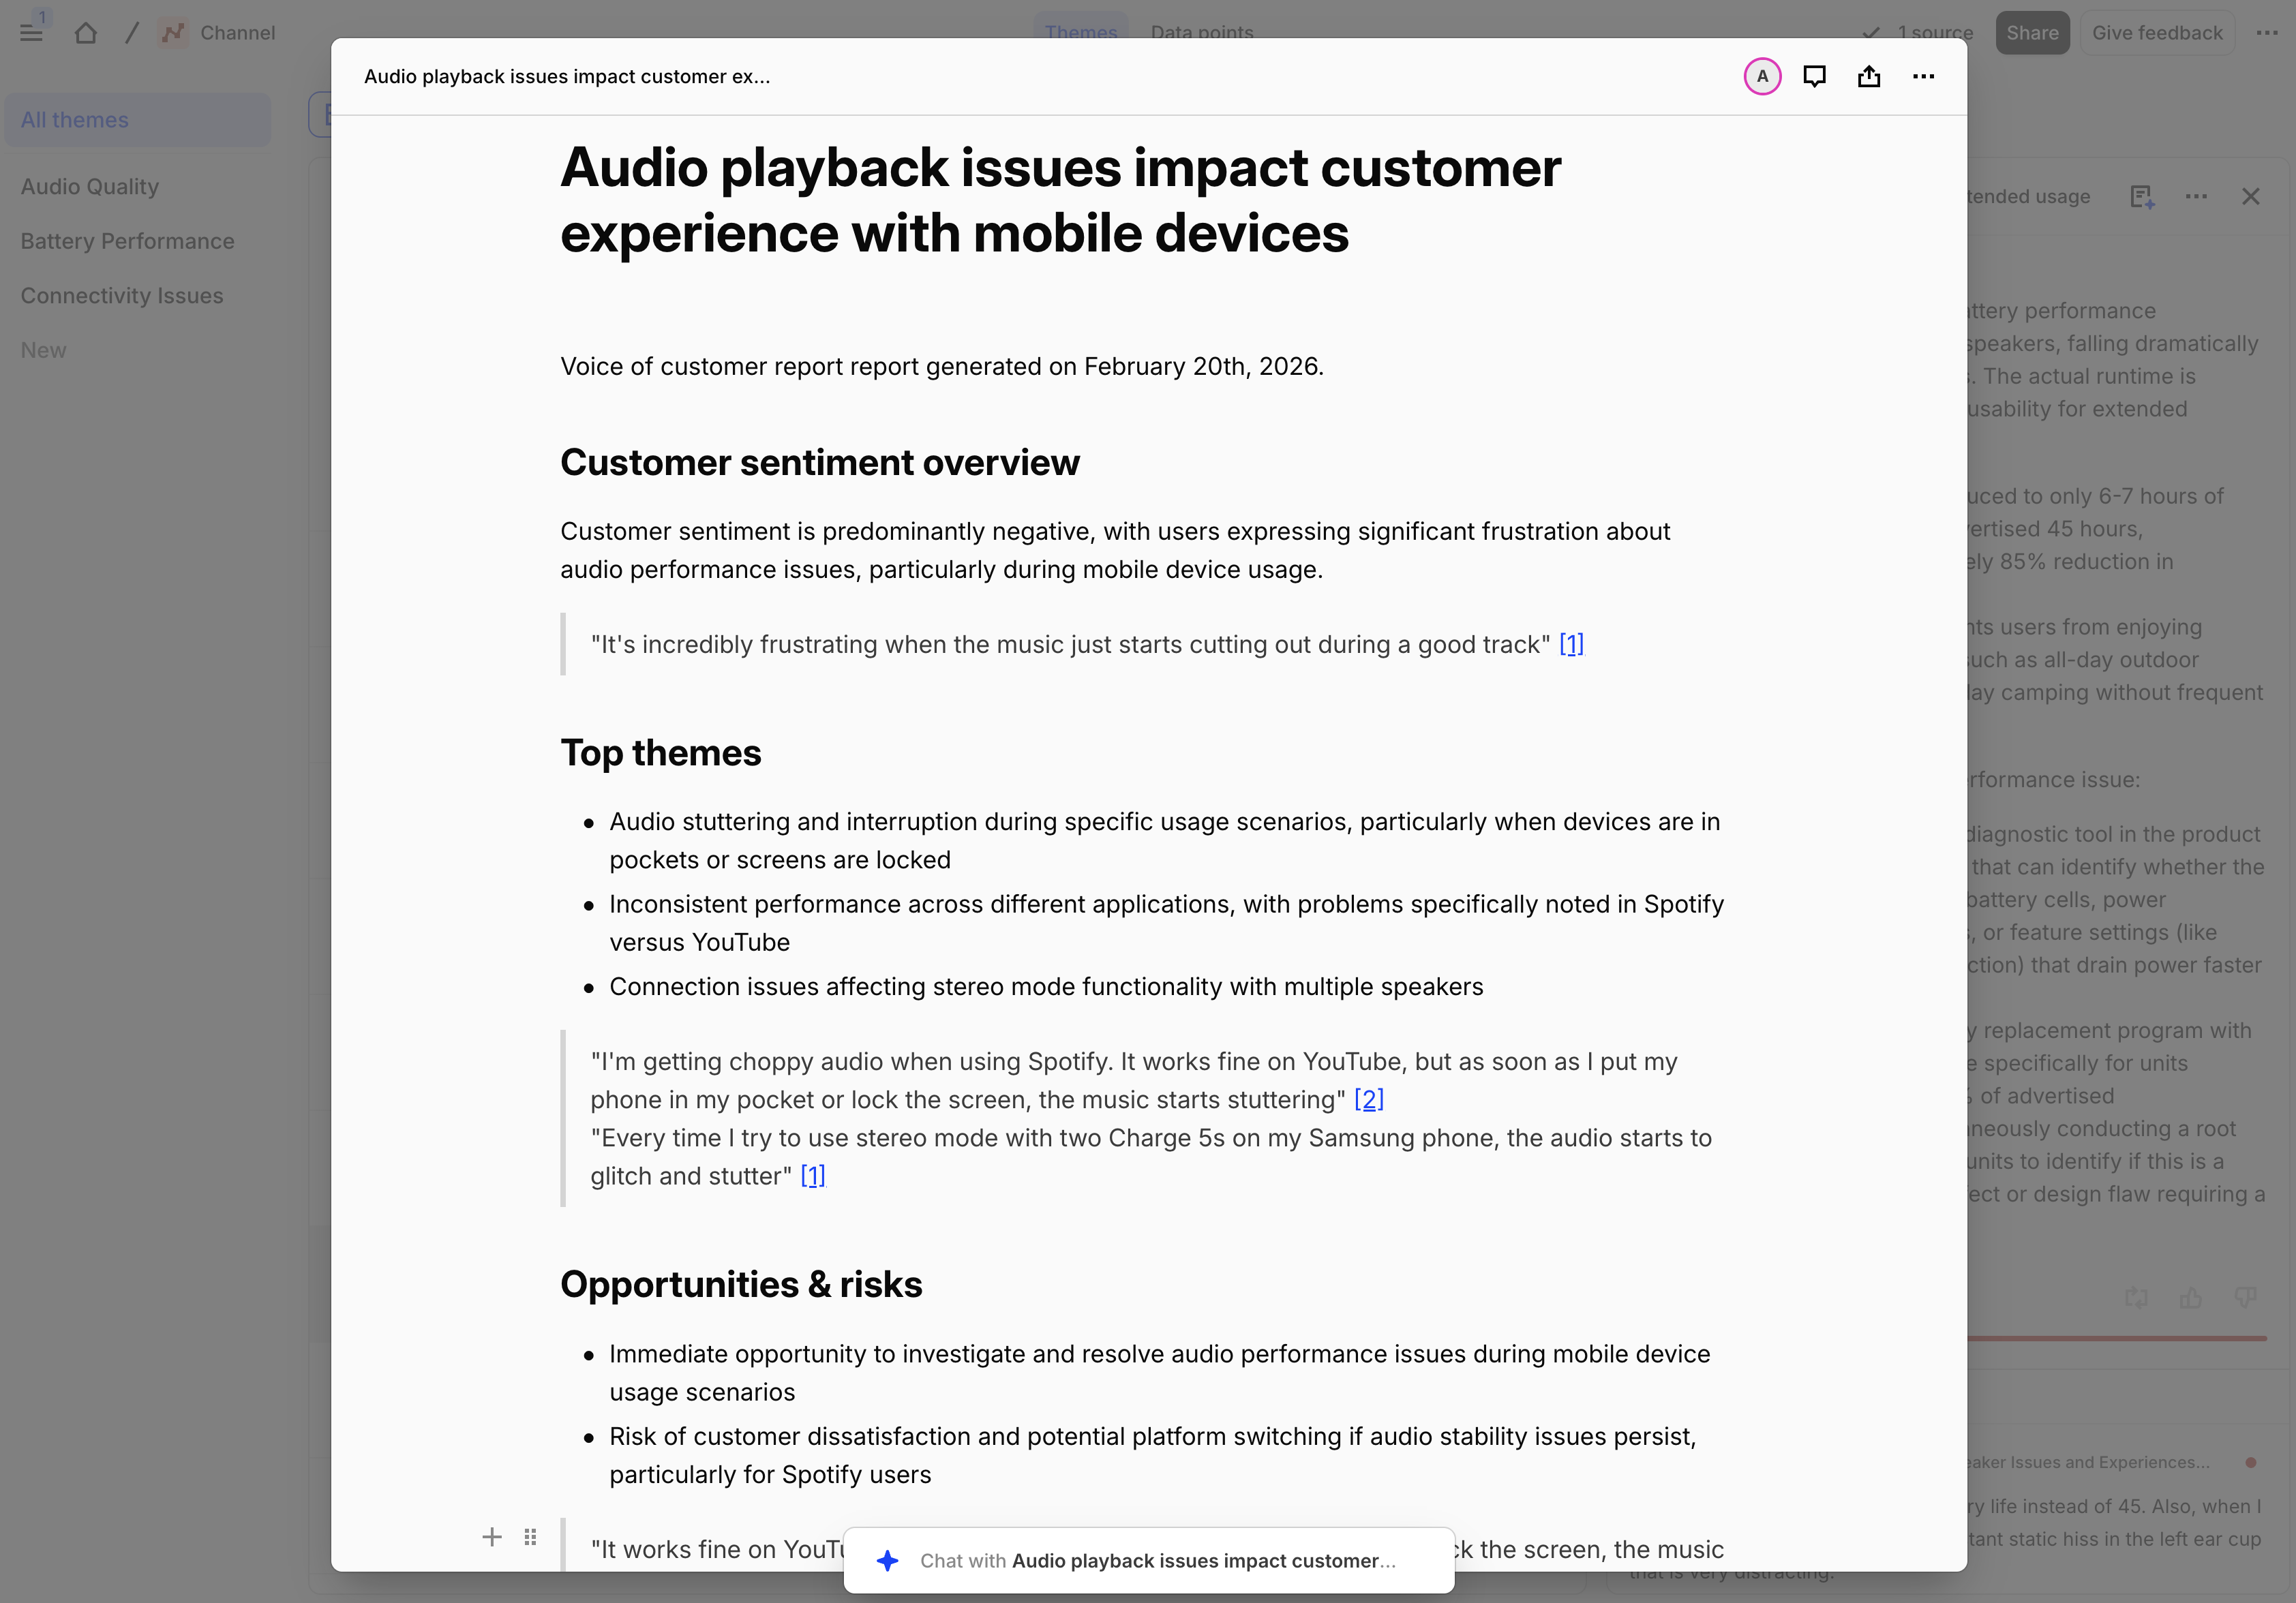The image size is (2296, 1603).
Task: Open modal more options ellipsis
Action: click(x=1923, y=76)
